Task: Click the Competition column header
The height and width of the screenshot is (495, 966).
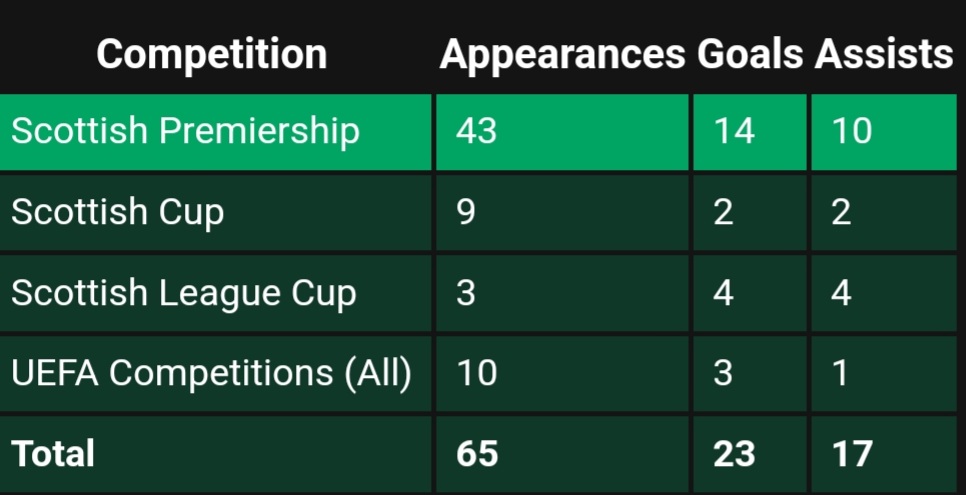Action: click(x=211, y=55)
